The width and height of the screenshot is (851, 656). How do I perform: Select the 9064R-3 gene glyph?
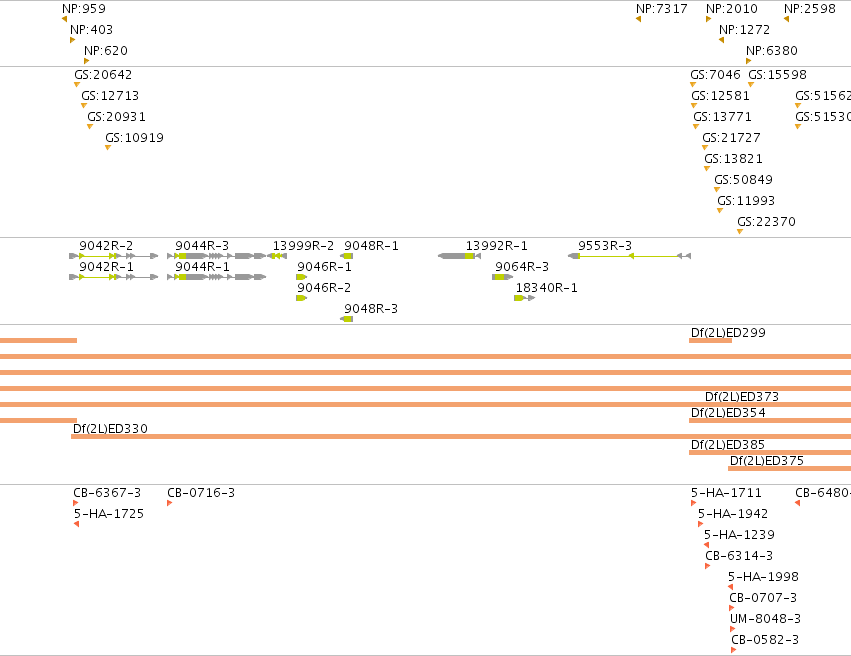point(503,277)
